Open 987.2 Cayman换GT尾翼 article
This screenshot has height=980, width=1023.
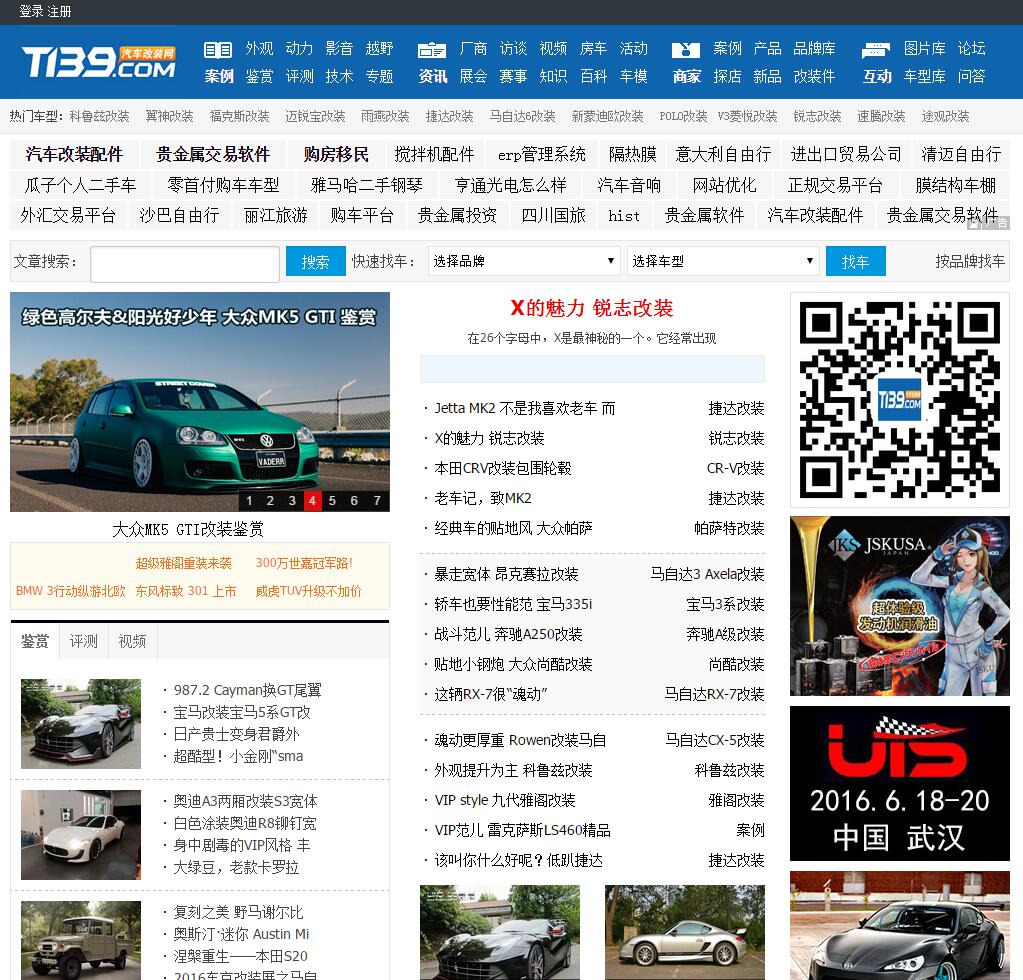[x=247, y=690]
